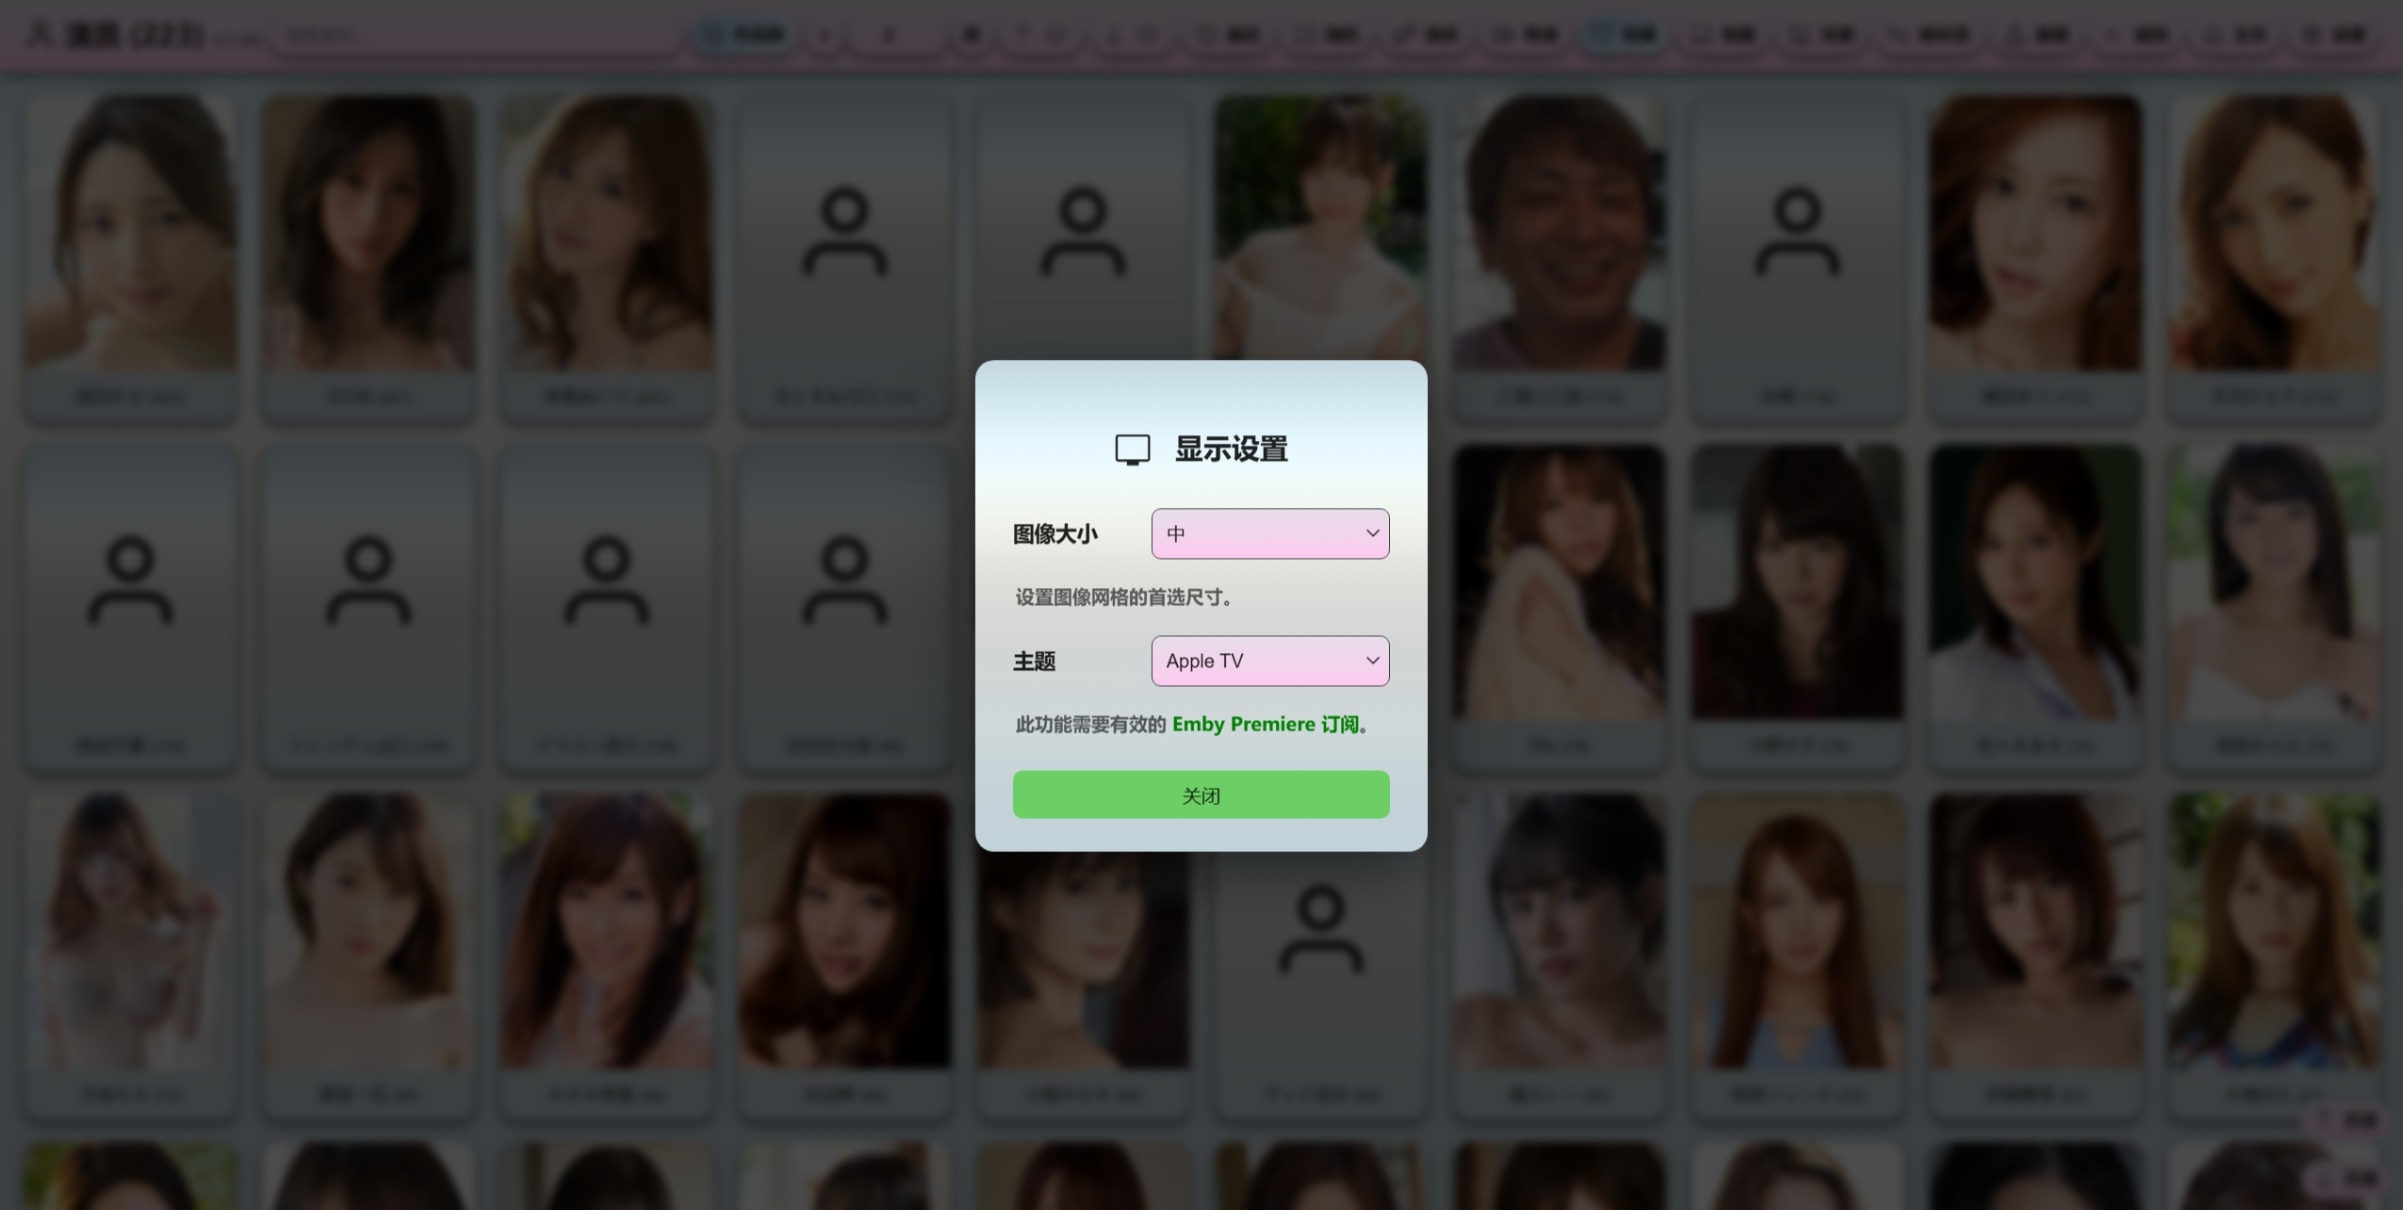Image resolution: width=2403 pixels, height=1210 pixels.
Task: Click the green 关闭 button
Action: (x=1201, y=795)
